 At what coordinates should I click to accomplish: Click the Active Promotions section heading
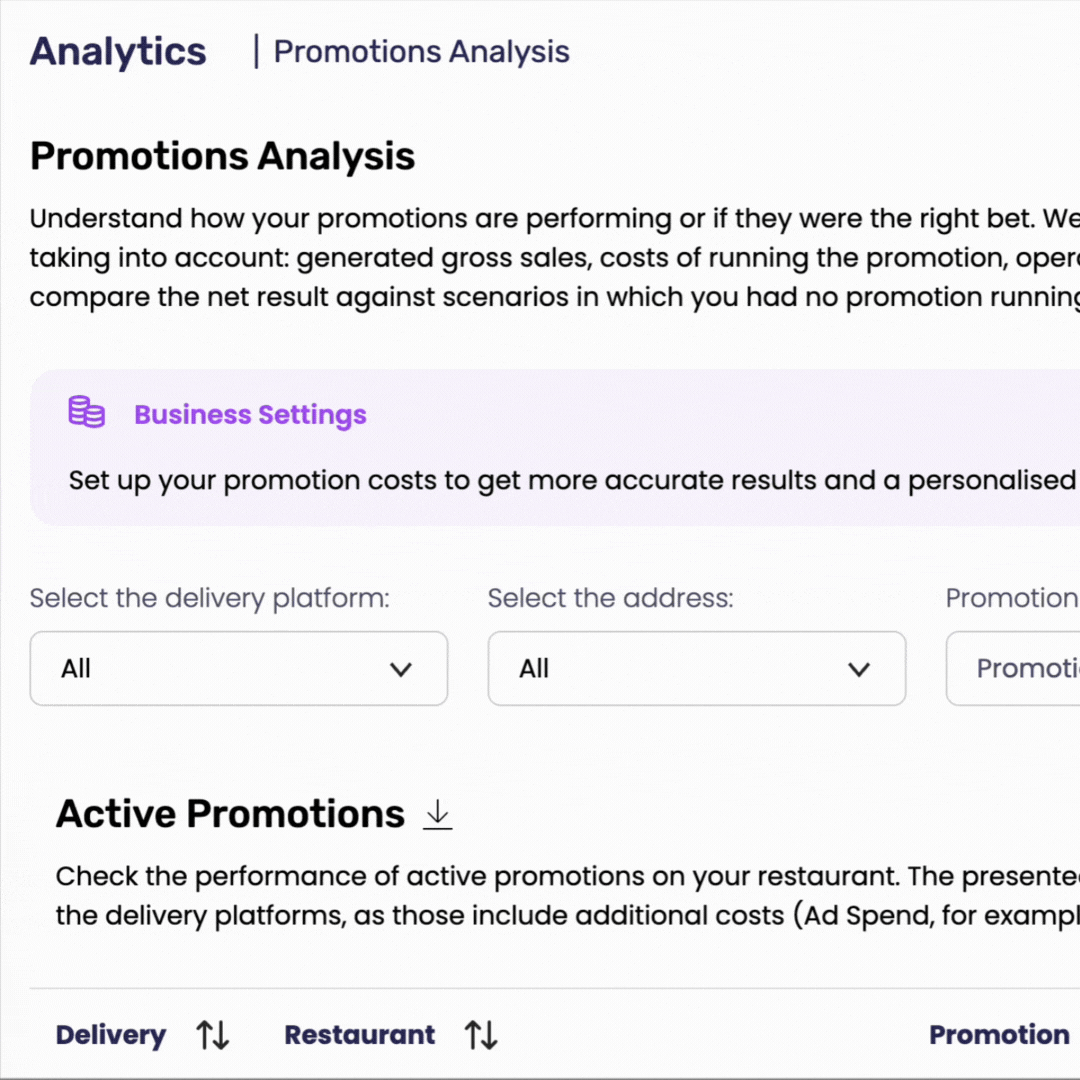[x=230, y=814]
